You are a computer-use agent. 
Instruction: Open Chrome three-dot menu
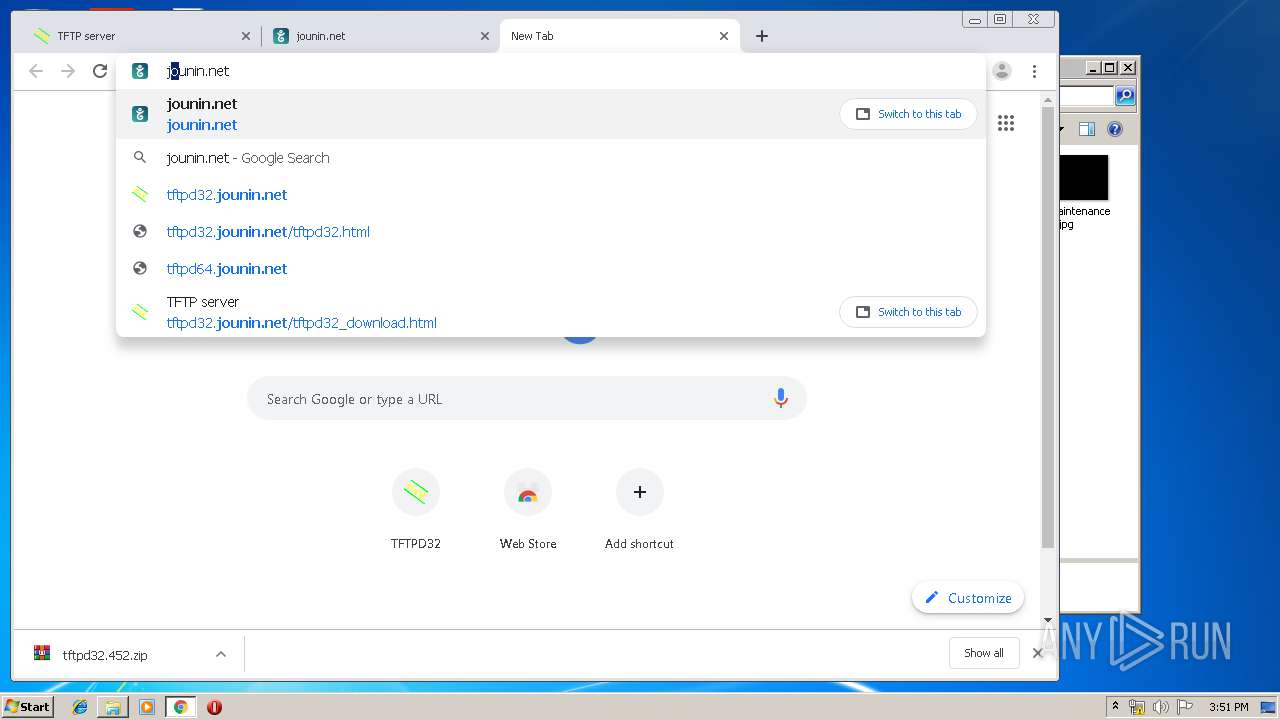[1034, 71]
